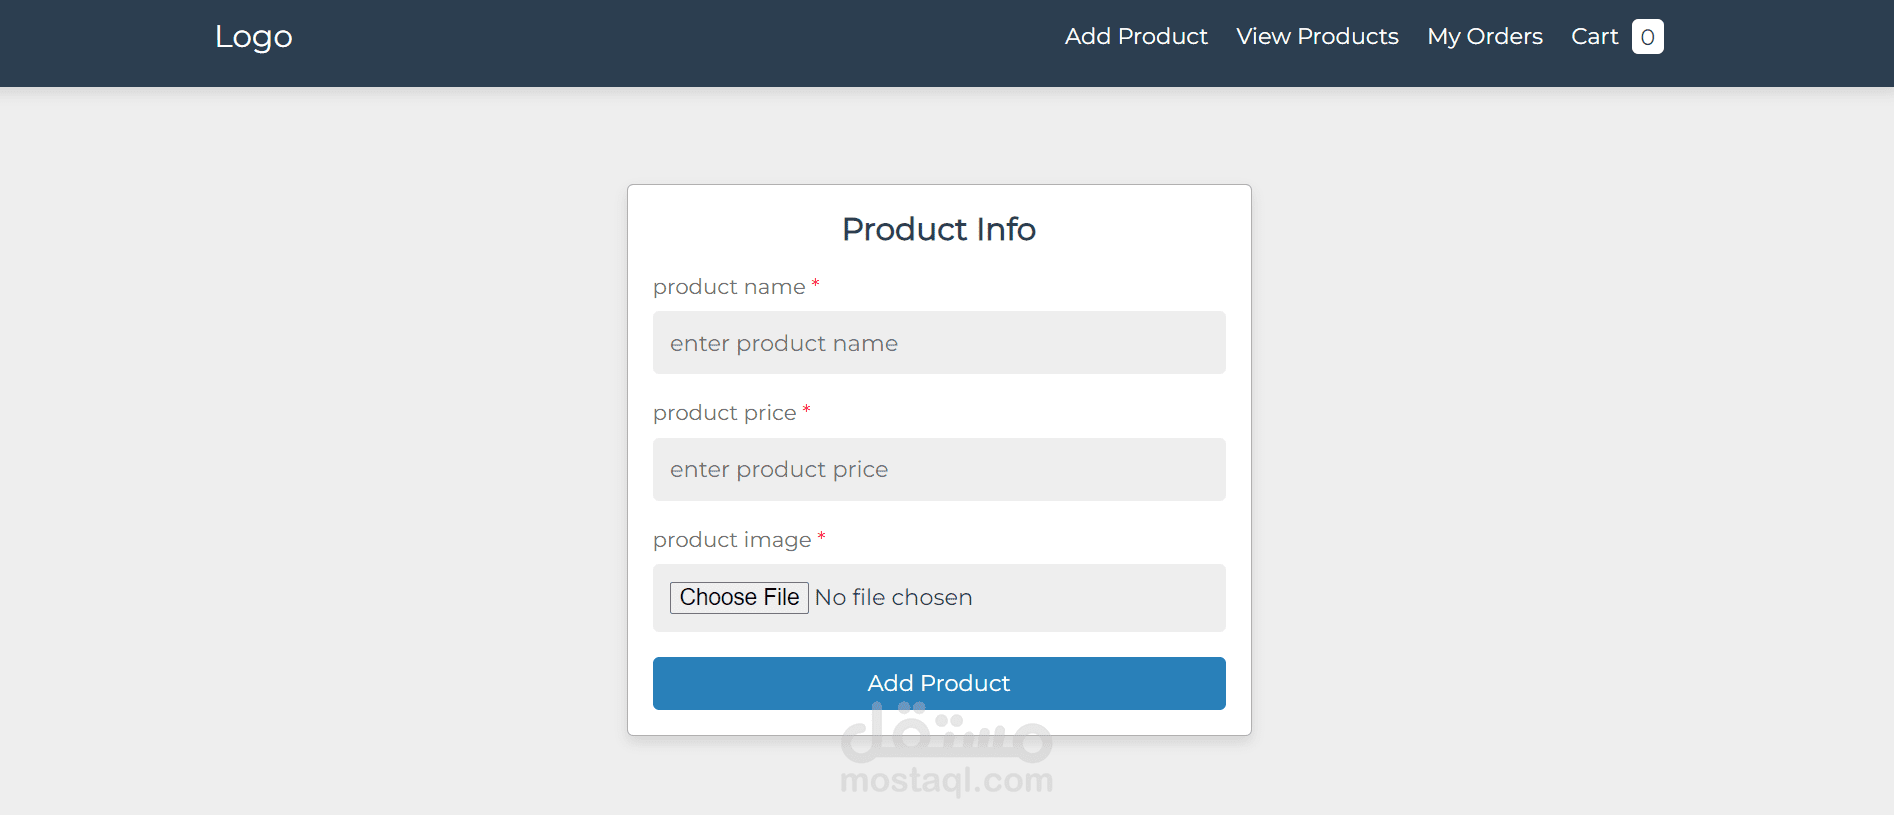Open the Add Product nav link
Viewport: 1894px width, 815px height.
pyautogui.click(x=1136, y=37)
